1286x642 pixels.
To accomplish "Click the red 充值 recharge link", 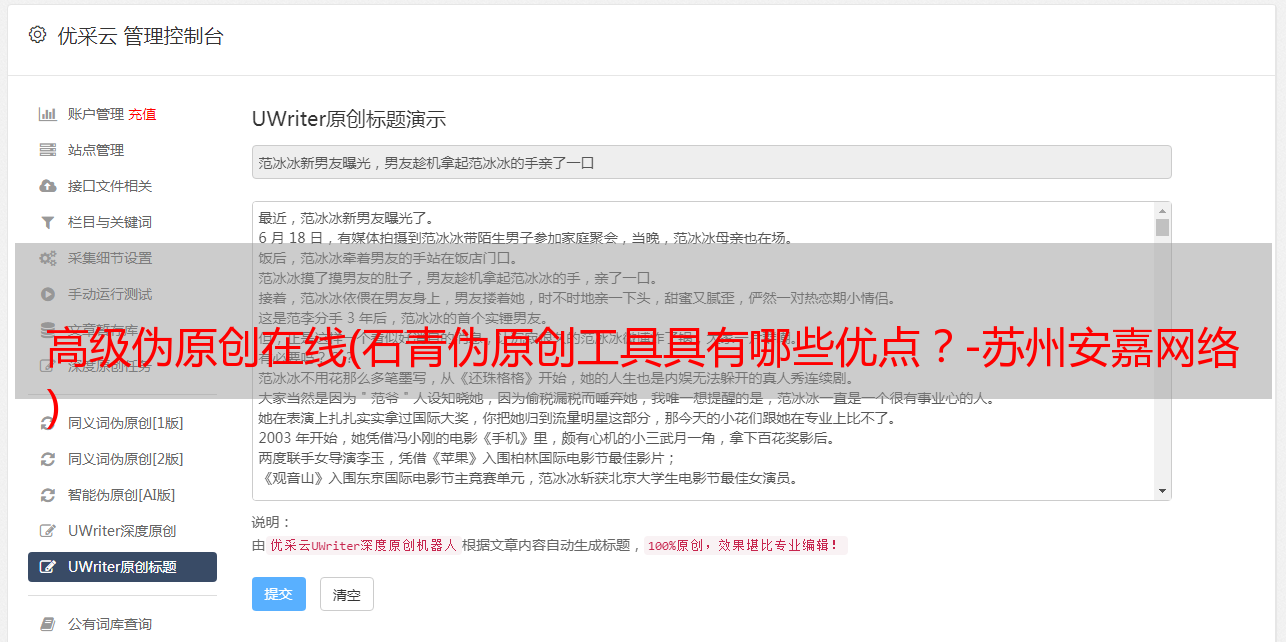I will point(142,114).
